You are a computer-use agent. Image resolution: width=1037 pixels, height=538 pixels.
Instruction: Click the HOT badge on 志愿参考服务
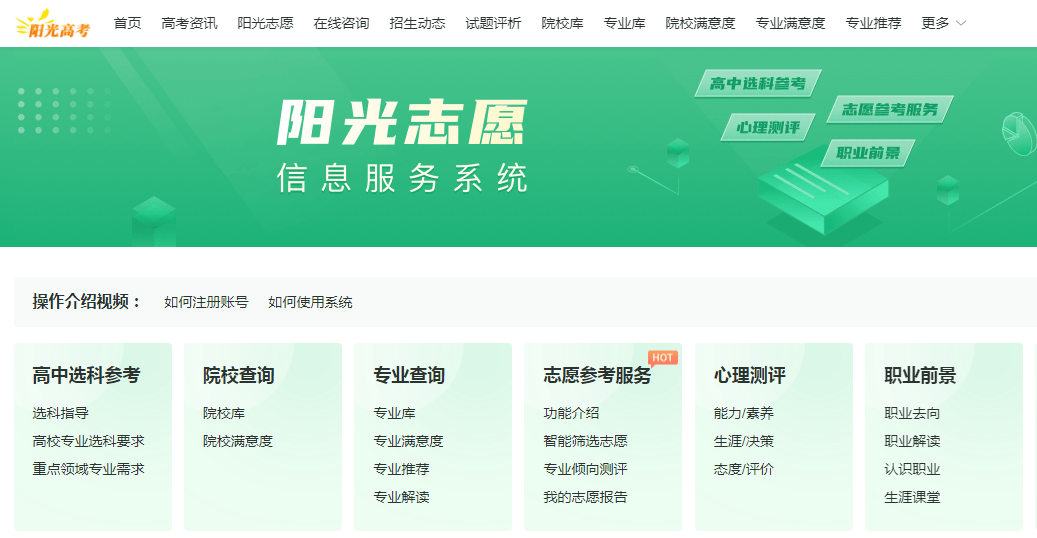pyautogui.click(x=662, y=358)
